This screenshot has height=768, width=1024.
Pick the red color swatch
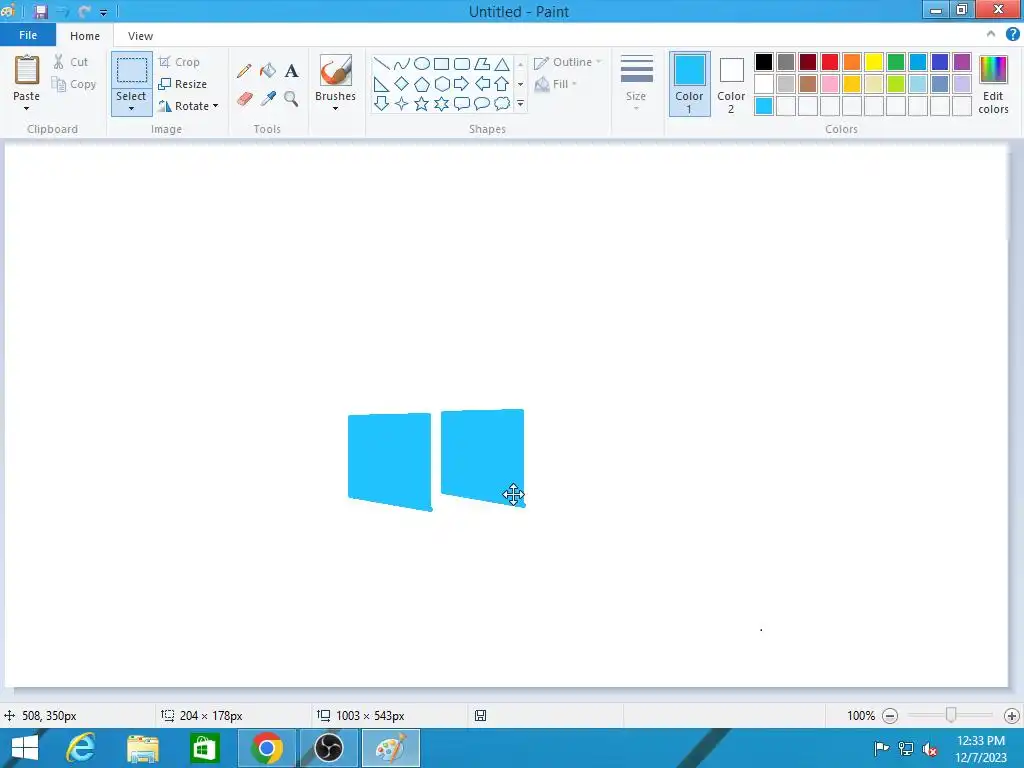tap(829, 62)
